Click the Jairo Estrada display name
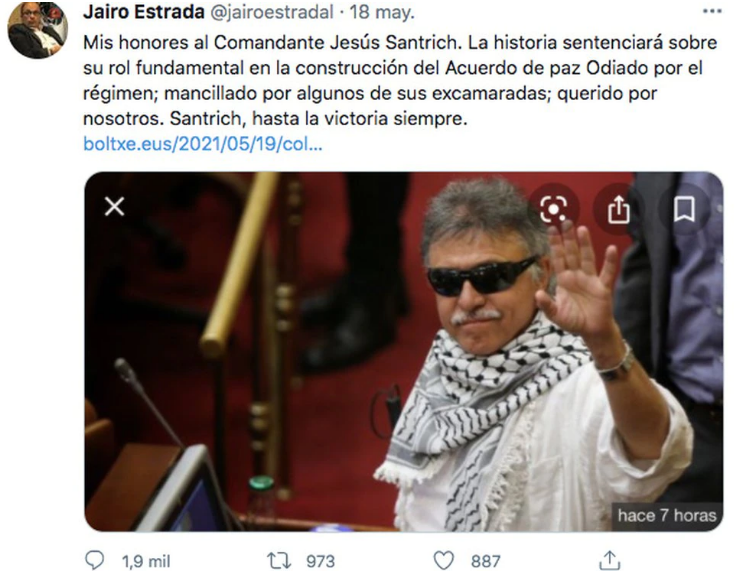742x579 pixels. [x=143, y=12]
